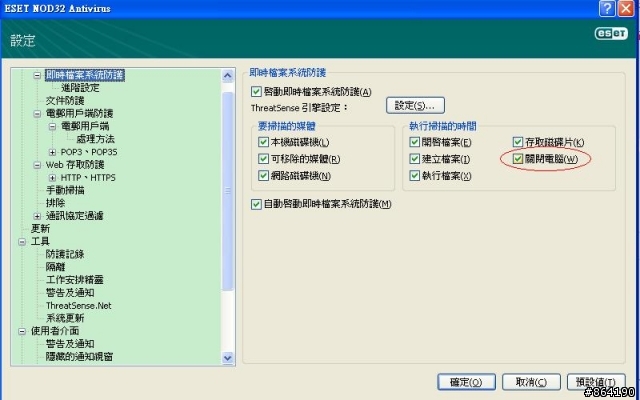Viewport: 640px width, 400px height.
Task: Confirm with the 確定(O) button
Action: (x=466, y=382)
